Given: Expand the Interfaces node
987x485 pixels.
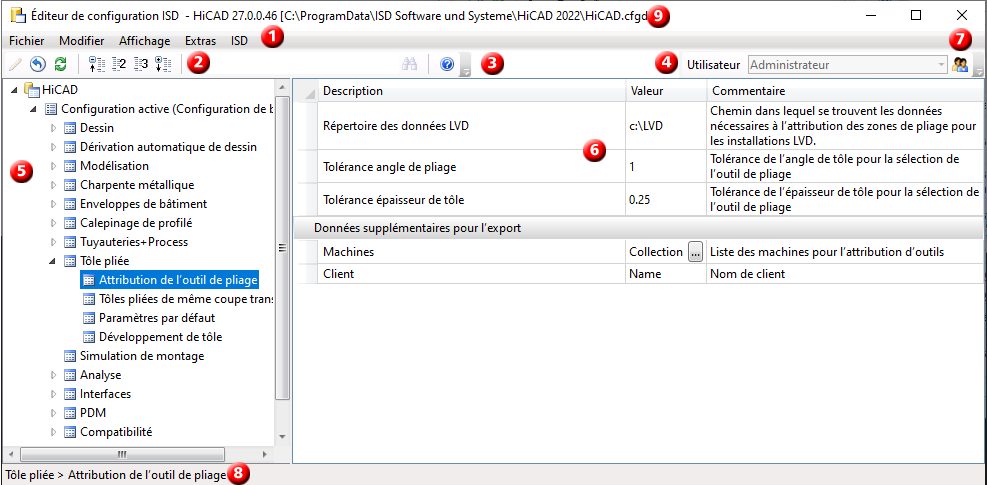Looking at the screenshot, I should point(54,394).
